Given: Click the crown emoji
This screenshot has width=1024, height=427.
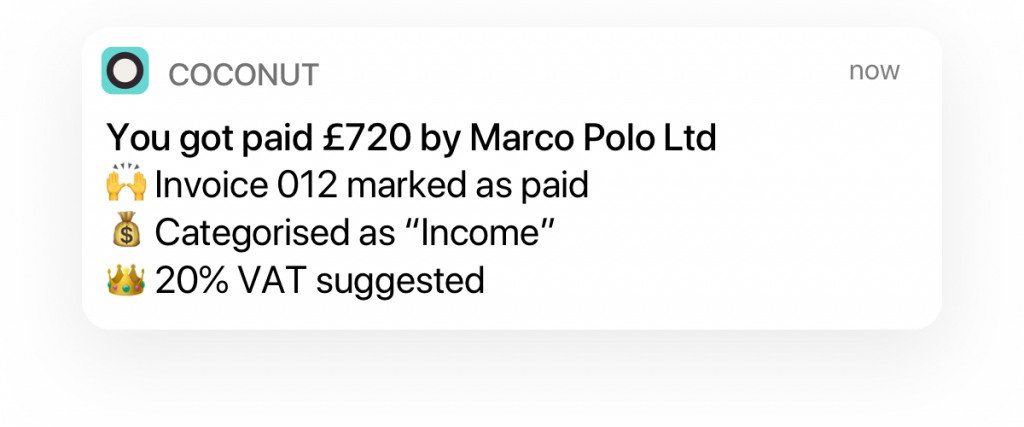Looking at the screenshot, I should tap(126, 280).
